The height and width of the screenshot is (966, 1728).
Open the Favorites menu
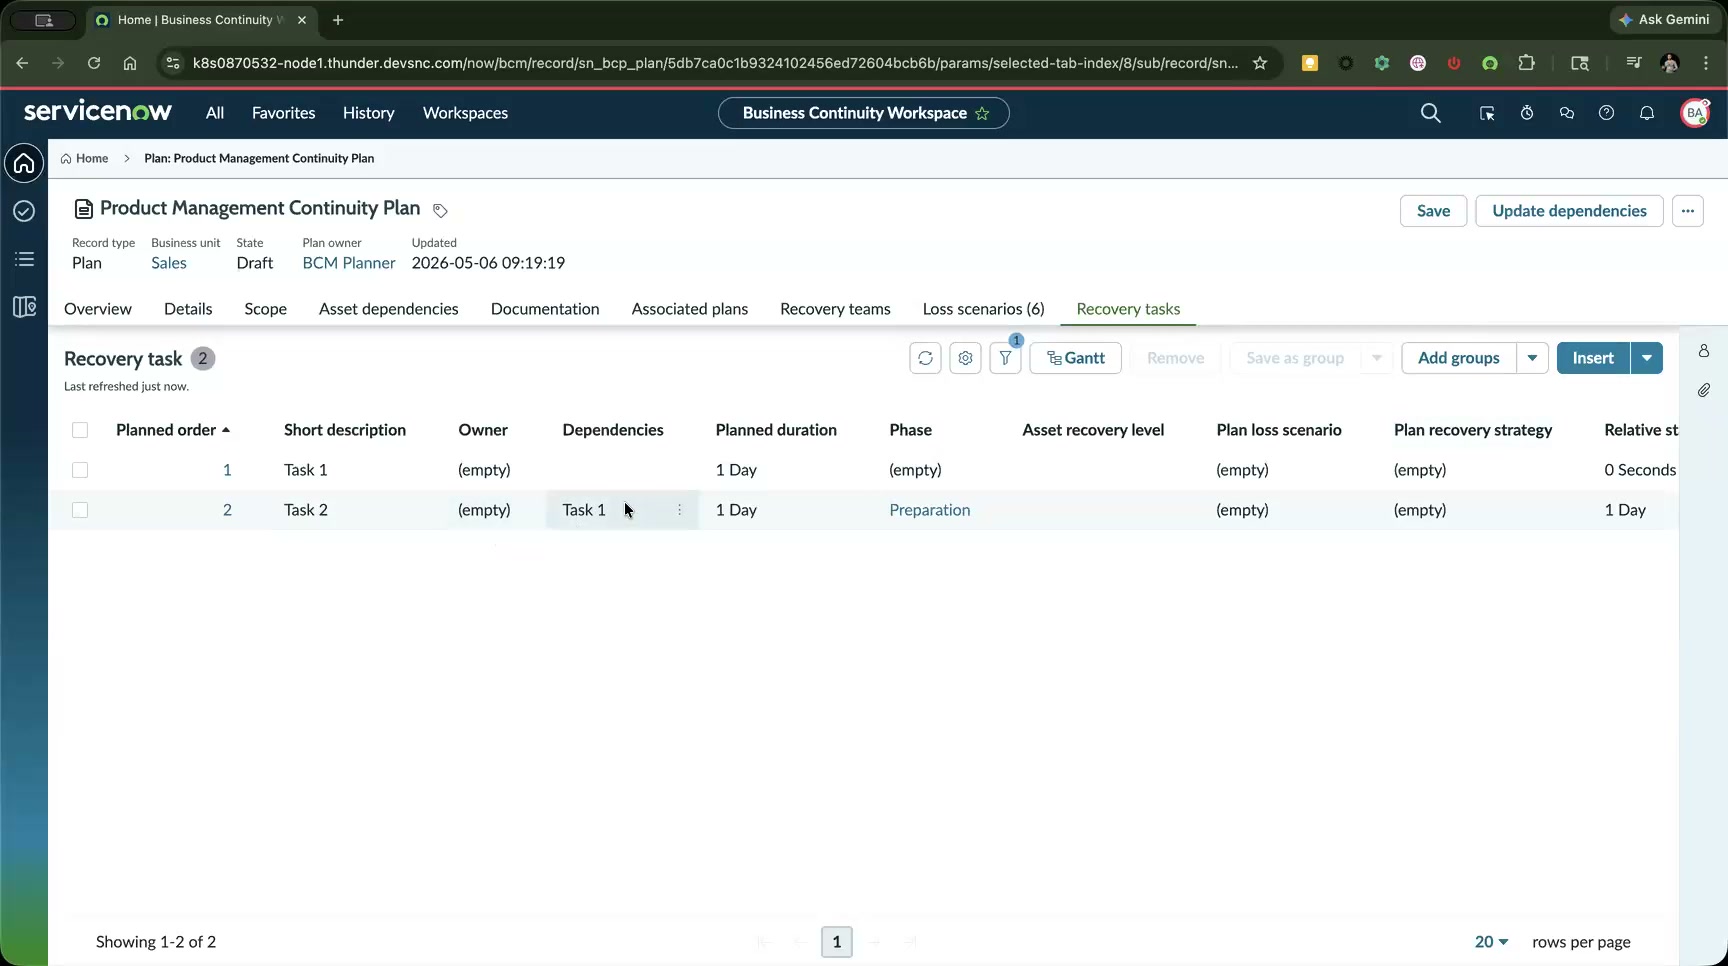(x=284, y=113)
